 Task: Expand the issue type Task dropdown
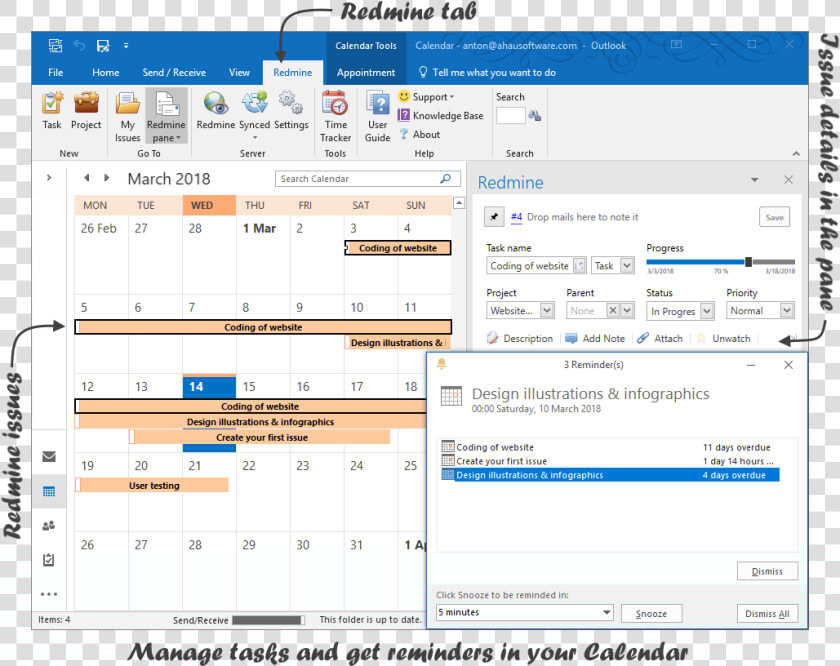(x=627, y=266)
